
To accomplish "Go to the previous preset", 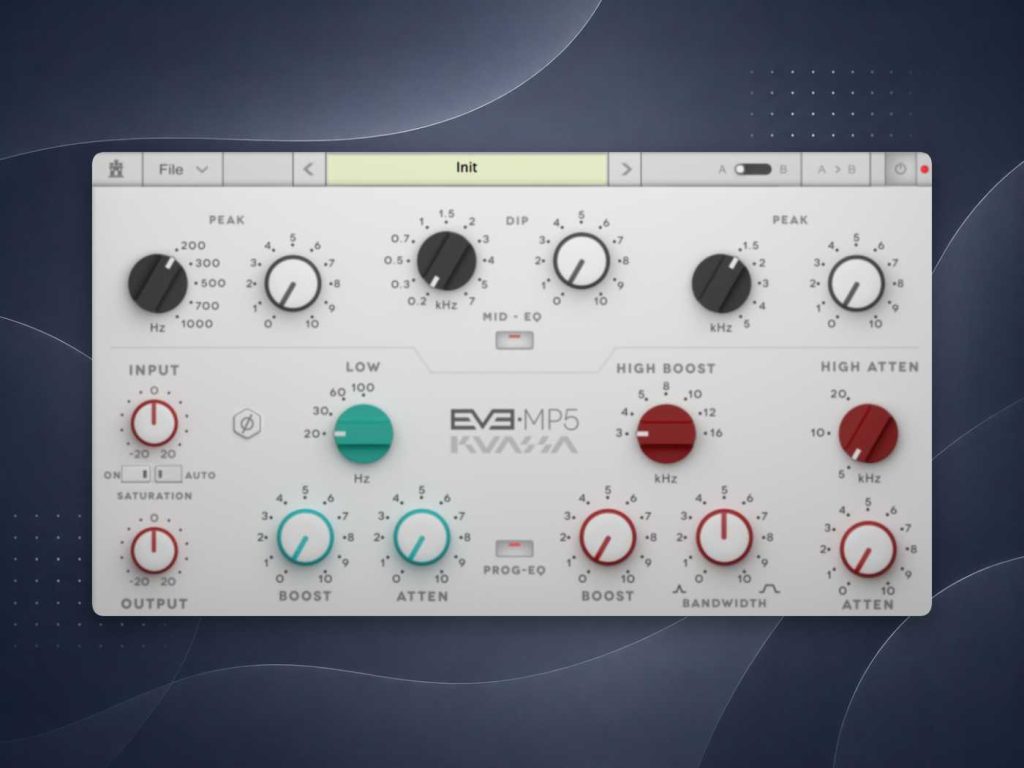I will click(308, 170).
